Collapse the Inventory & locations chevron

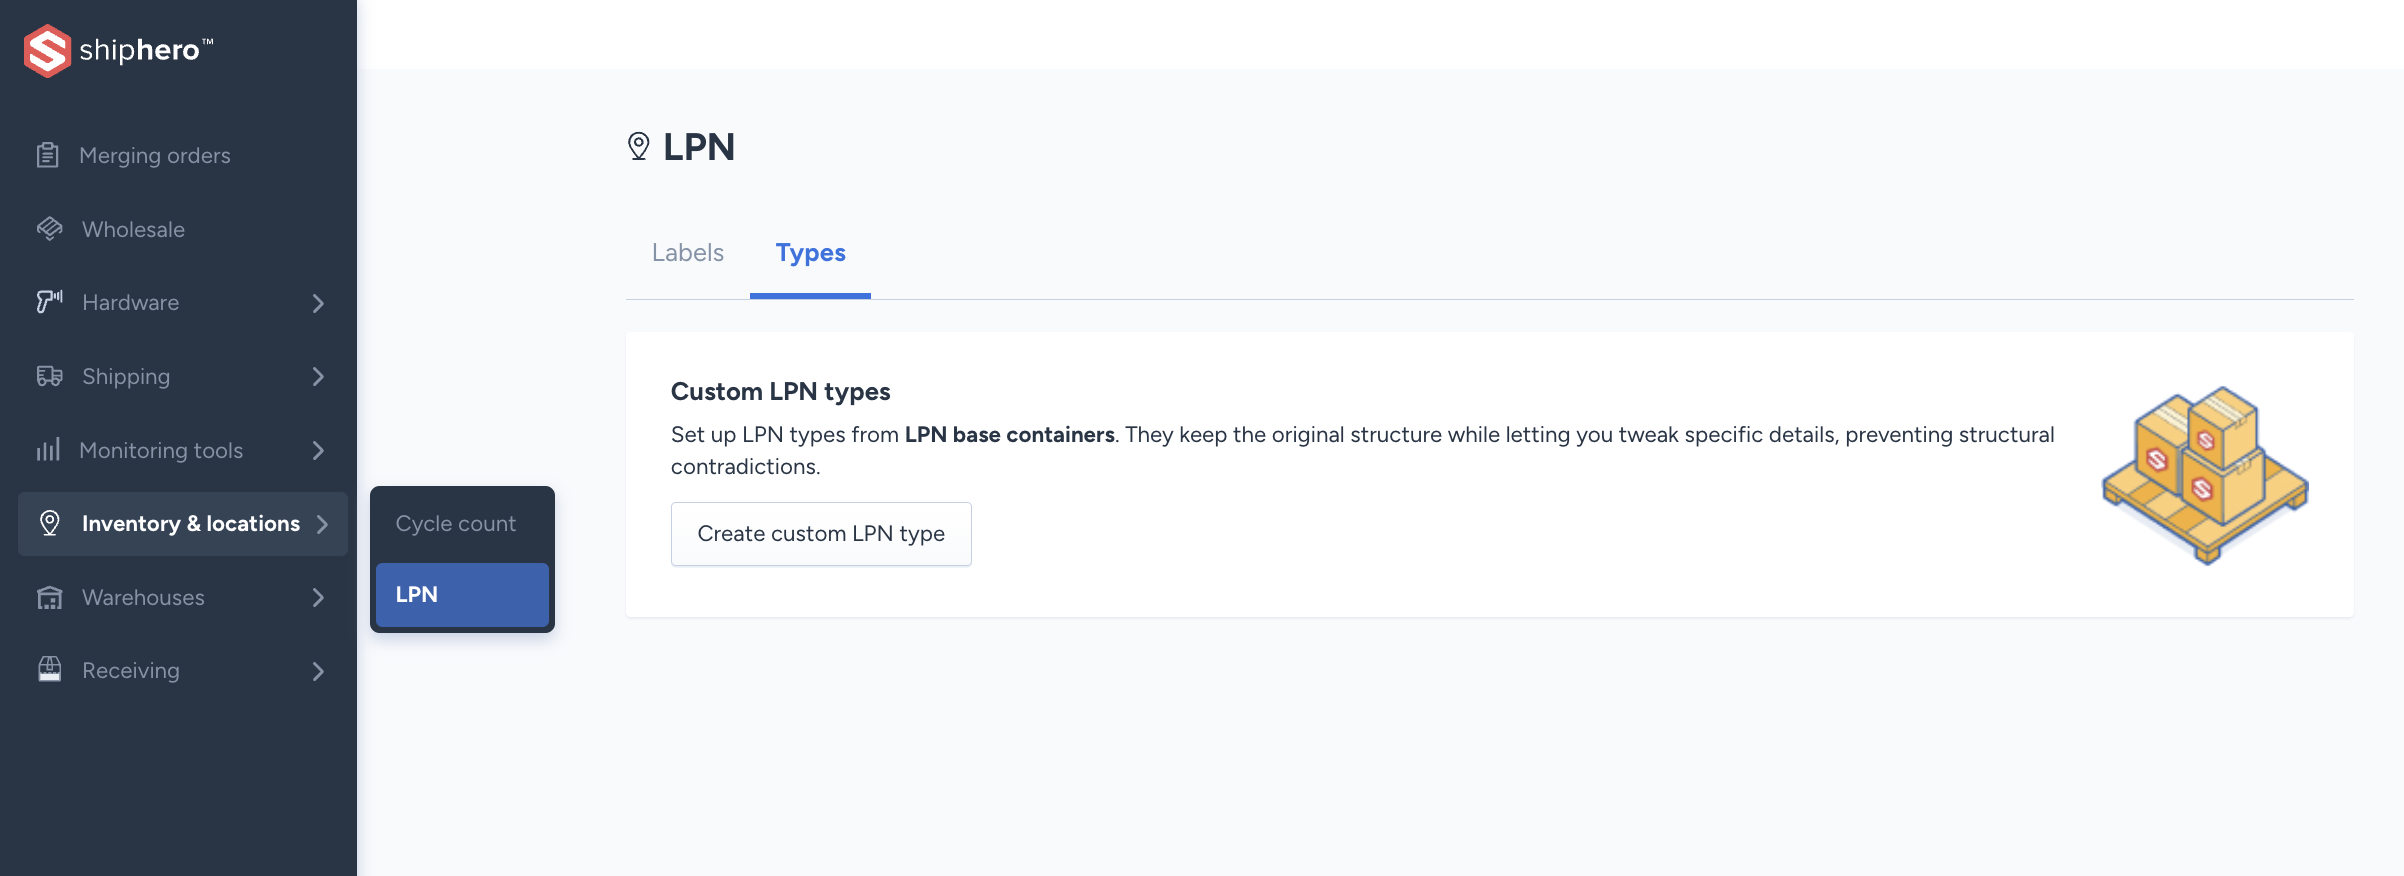coord(322,524)
